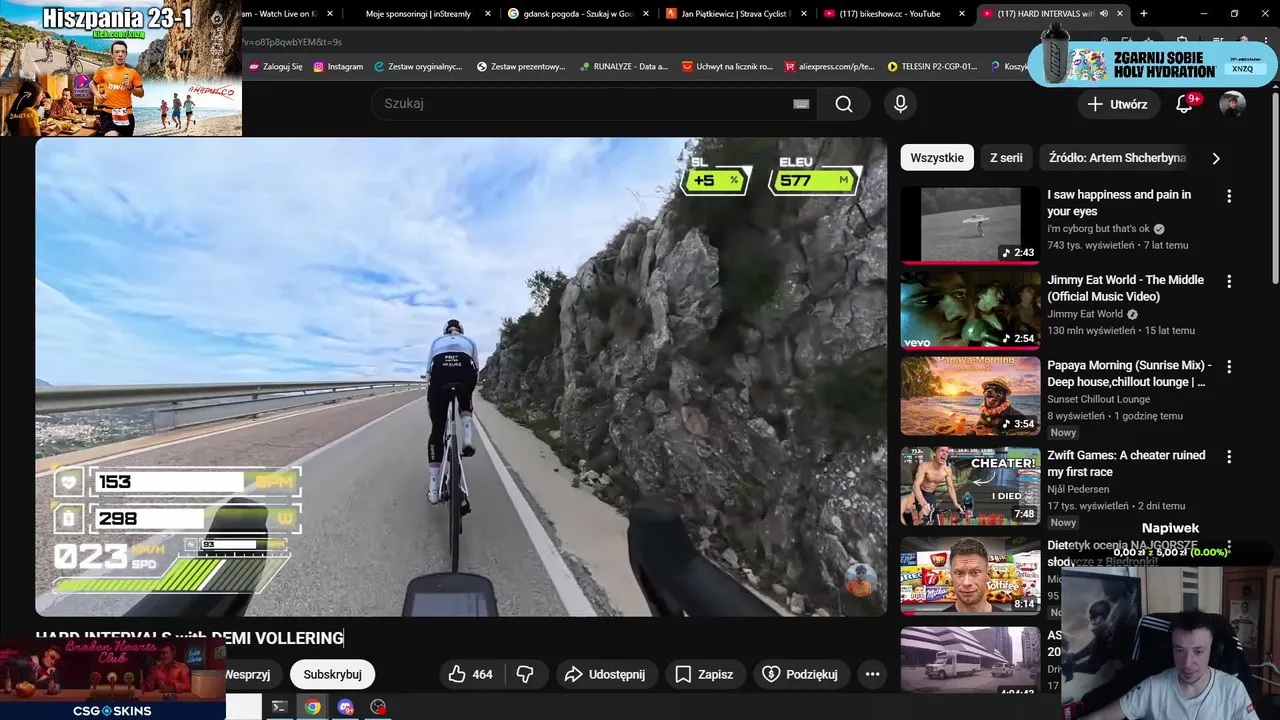Click the Podziękuj thanks button

[x=800, y=674]
